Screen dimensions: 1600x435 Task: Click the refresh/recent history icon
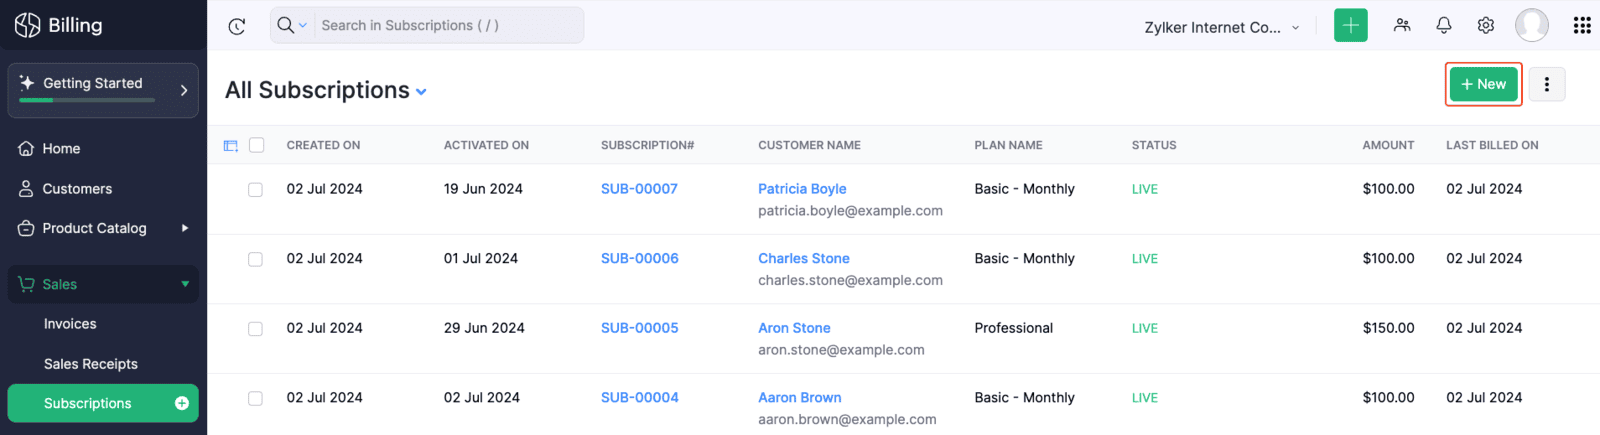(237, 26)
